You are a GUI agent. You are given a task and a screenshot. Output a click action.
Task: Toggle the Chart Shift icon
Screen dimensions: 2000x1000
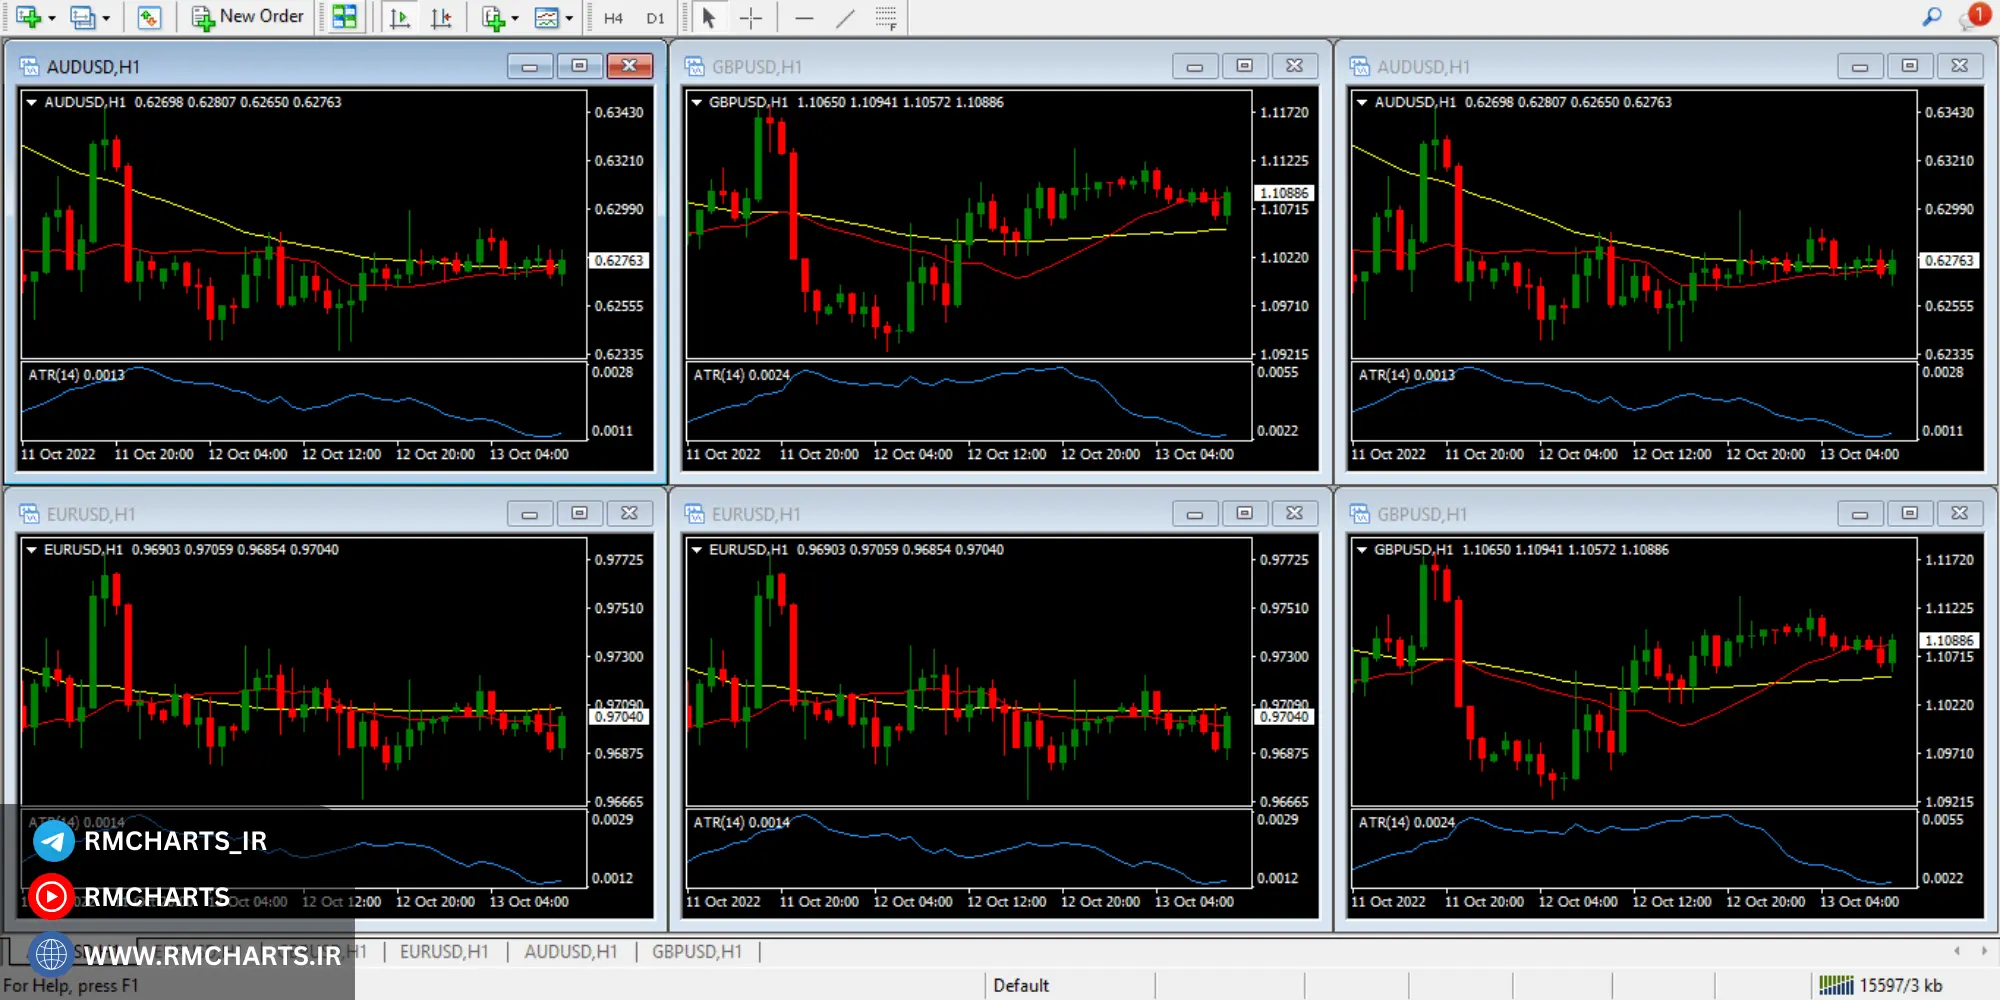[441, 17]
